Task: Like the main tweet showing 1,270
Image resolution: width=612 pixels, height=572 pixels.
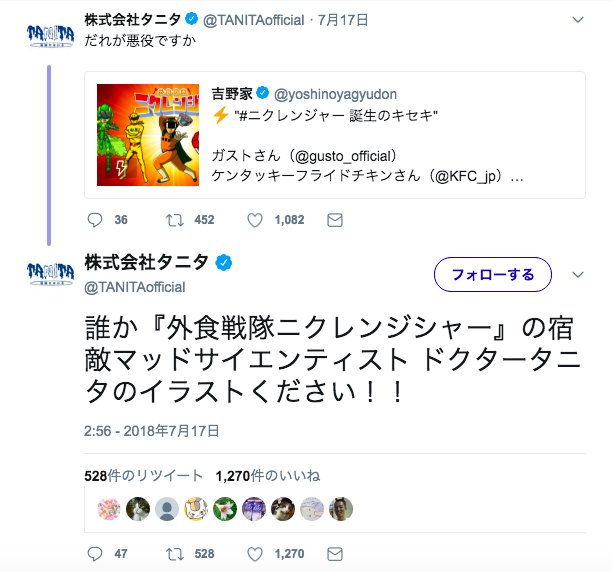Action: 255,554
